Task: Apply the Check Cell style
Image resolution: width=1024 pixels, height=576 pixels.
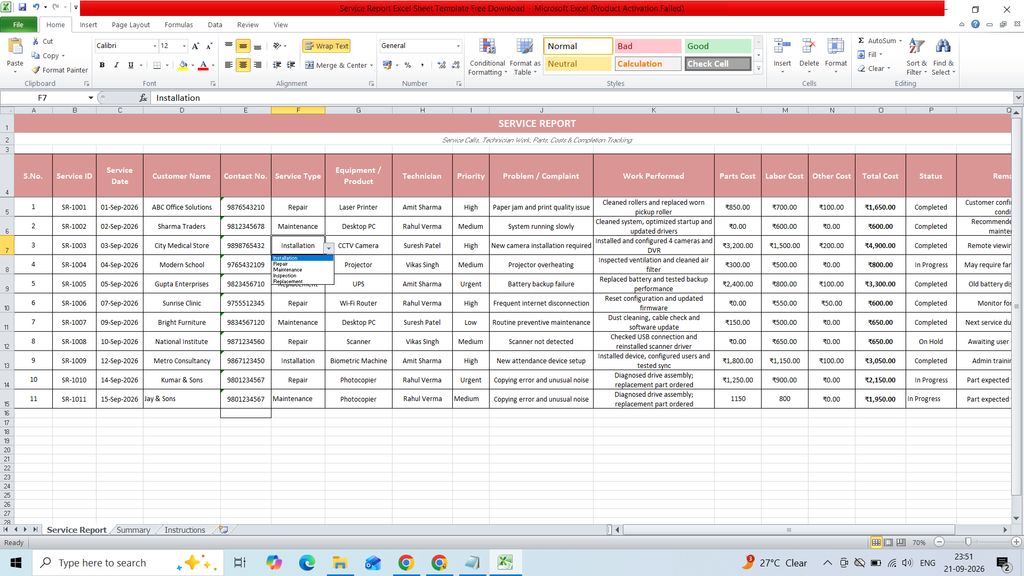Action: point(717,64)
